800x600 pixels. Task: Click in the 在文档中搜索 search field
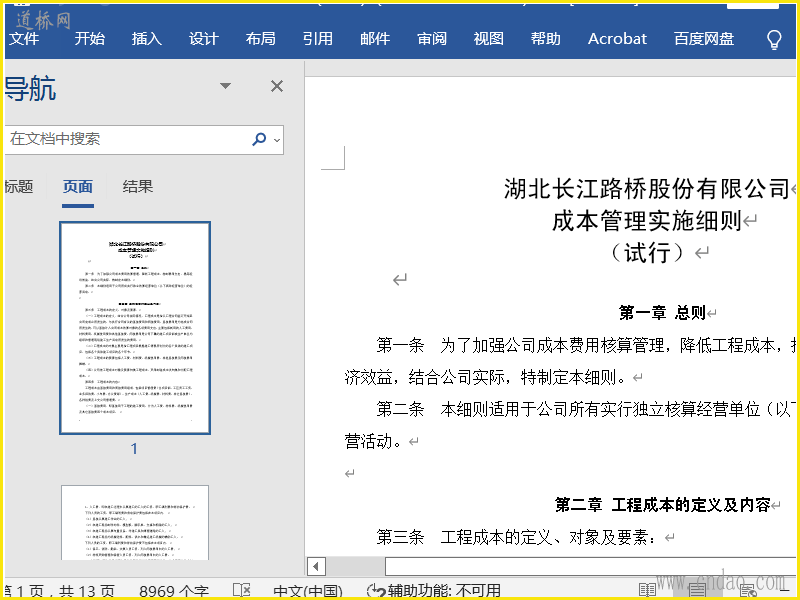pyautogui.click(x=125, y=139)
